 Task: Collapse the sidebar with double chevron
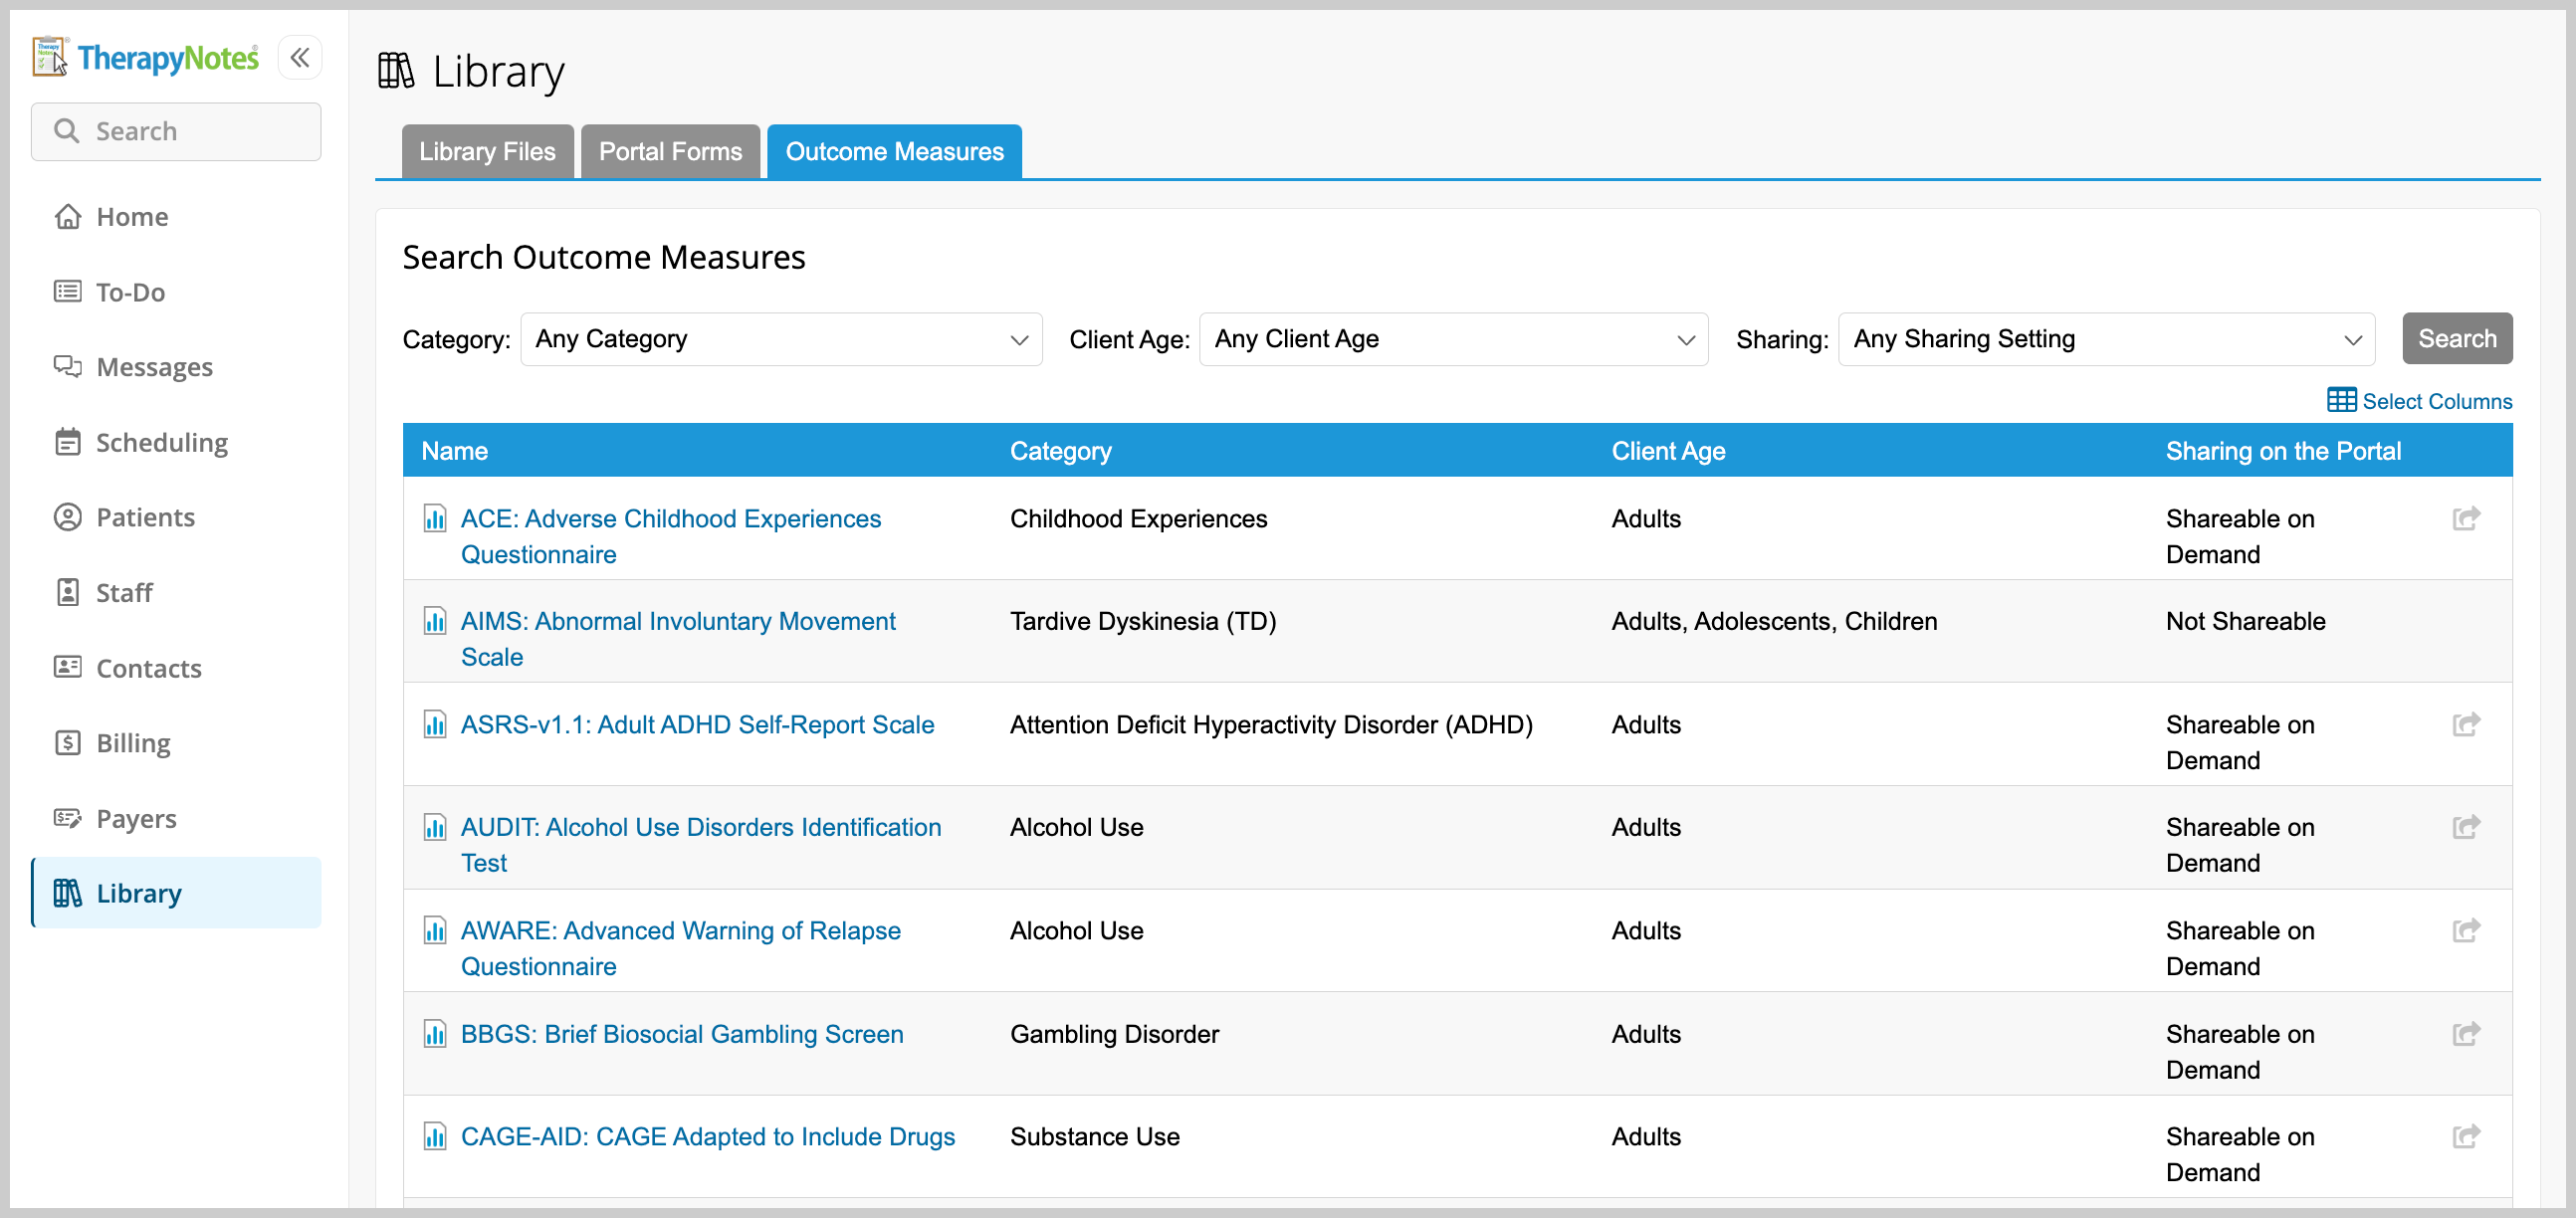(x=300, y=57)
